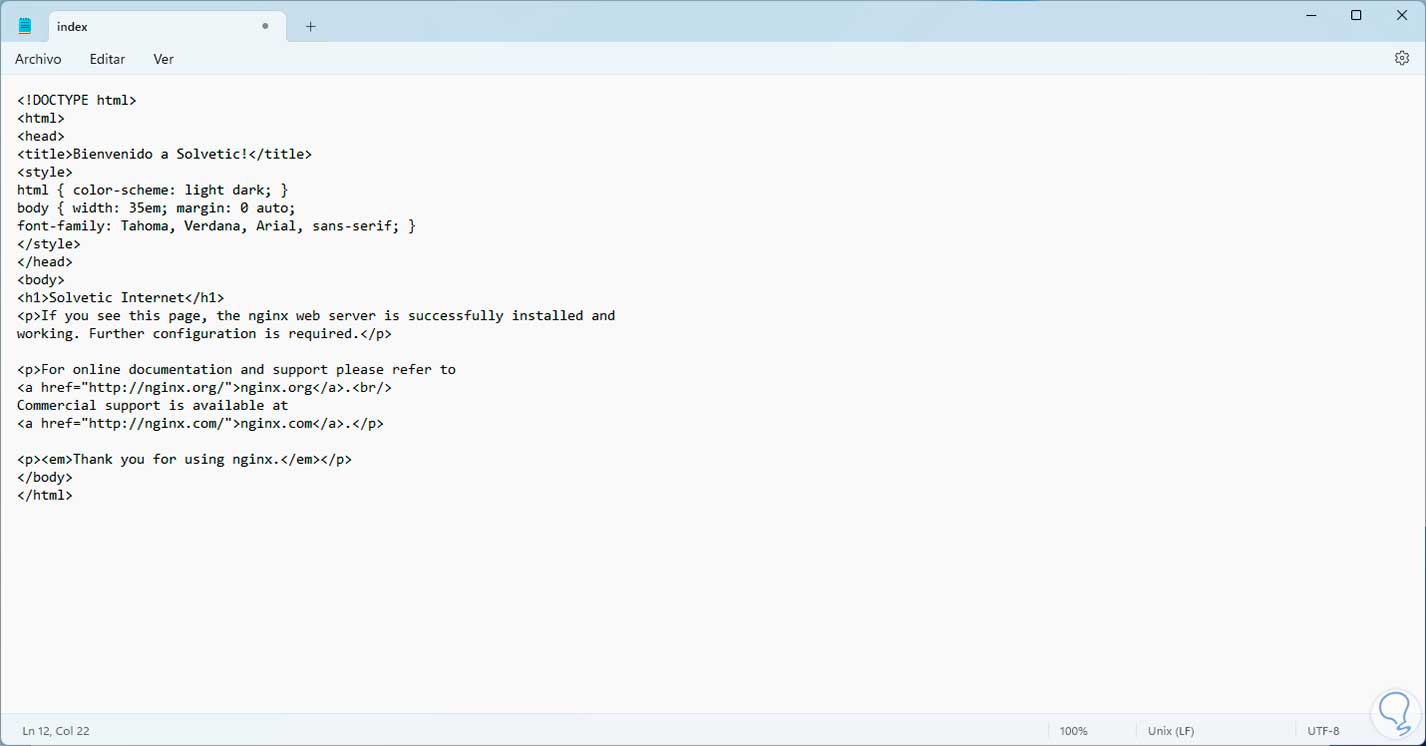Maximize the Notepad window
1426x746 pixels.
1356,15
